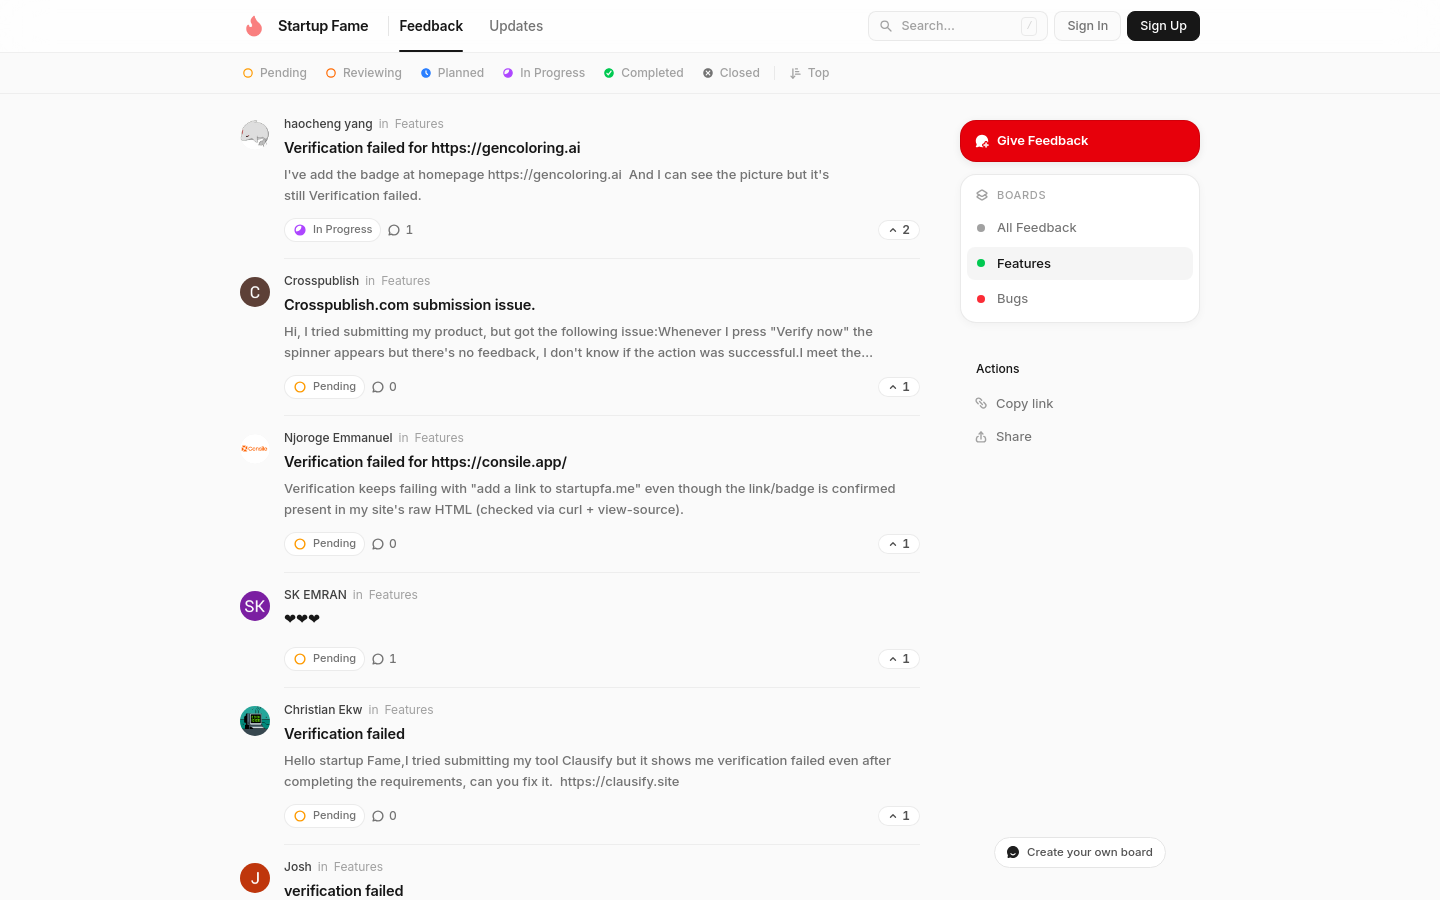Click the chat bubble icon in Create your own board
Screen dimensions: 1440x900
1013,853
